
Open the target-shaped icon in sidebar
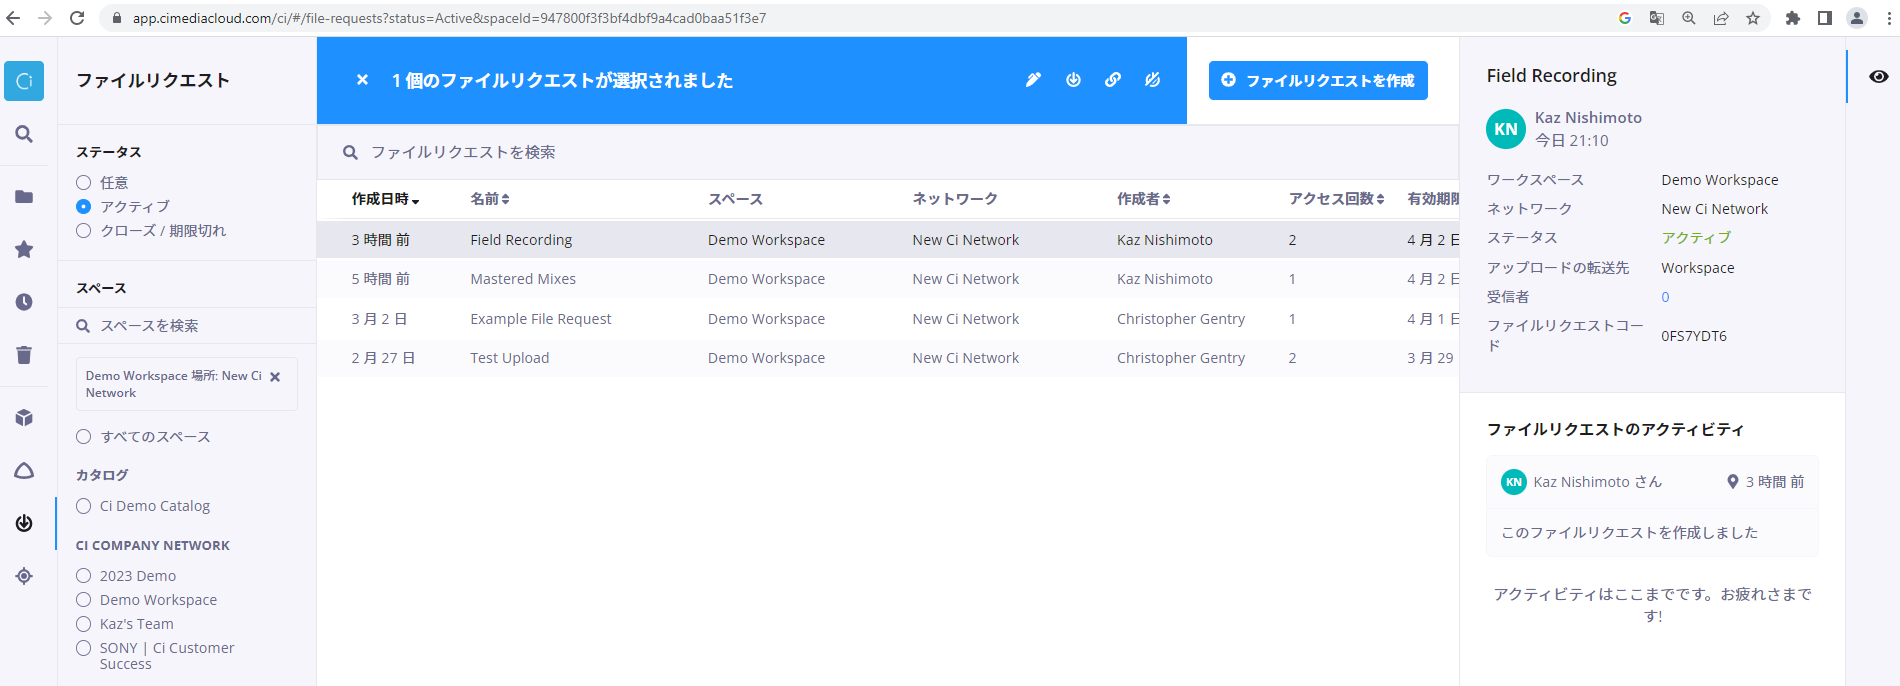pos(24,576)
